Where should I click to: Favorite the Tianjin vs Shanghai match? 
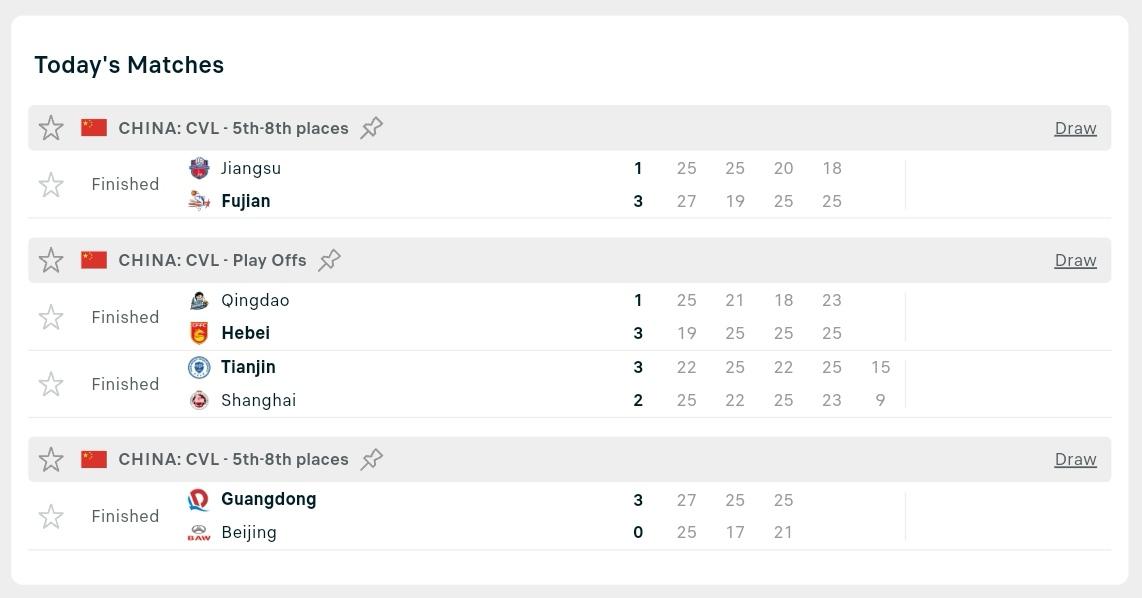tap(51, 384)
